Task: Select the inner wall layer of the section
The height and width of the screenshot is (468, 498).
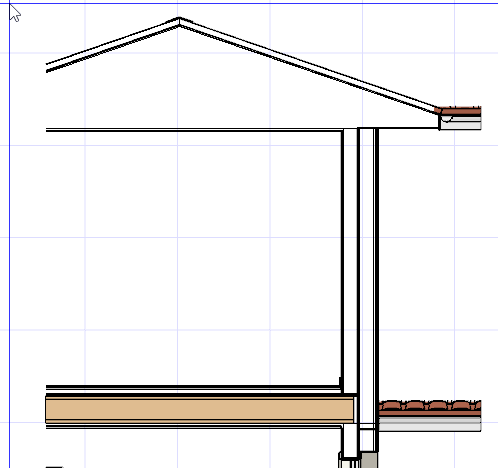Action: pyautogui.click(x=350, y=260)
